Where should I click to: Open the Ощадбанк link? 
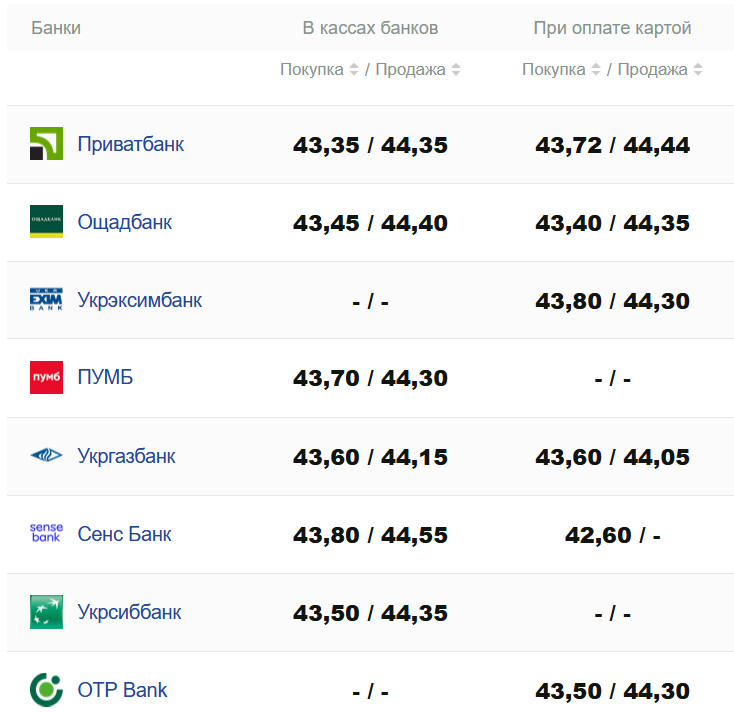click(124, 222)
